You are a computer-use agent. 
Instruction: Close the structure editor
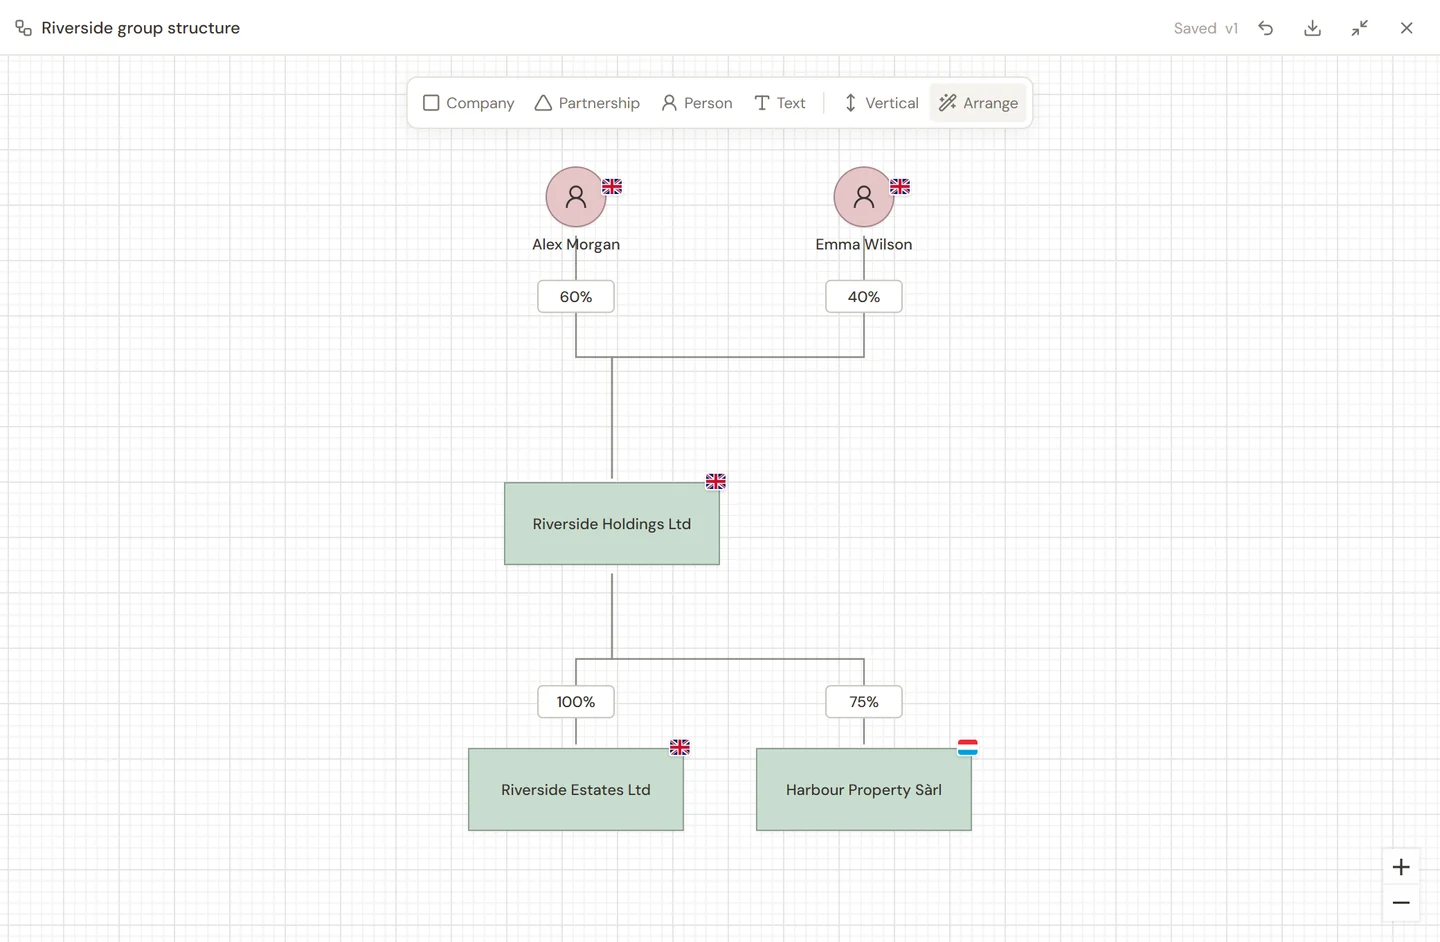(1407, 28)
